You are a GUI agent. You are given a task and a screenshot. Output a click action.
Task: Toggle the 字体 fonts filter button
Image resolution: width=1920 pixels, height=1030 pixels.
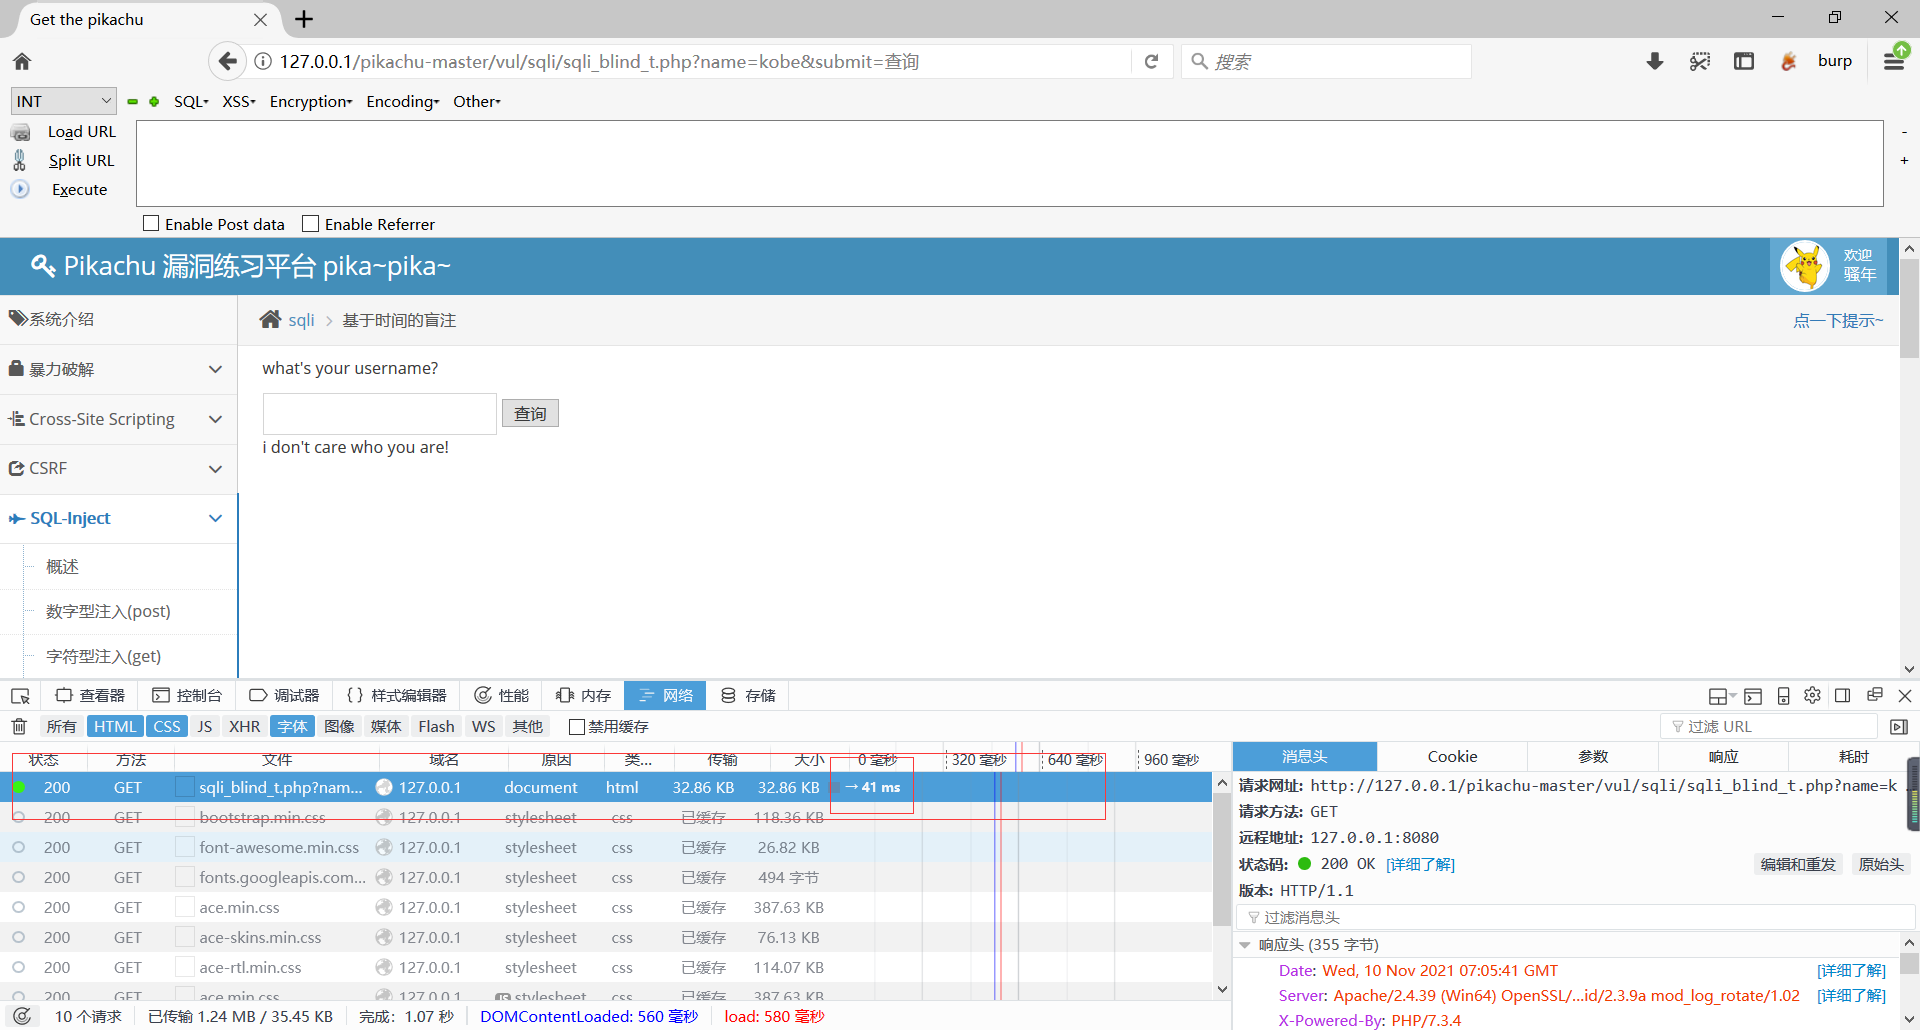292,727
